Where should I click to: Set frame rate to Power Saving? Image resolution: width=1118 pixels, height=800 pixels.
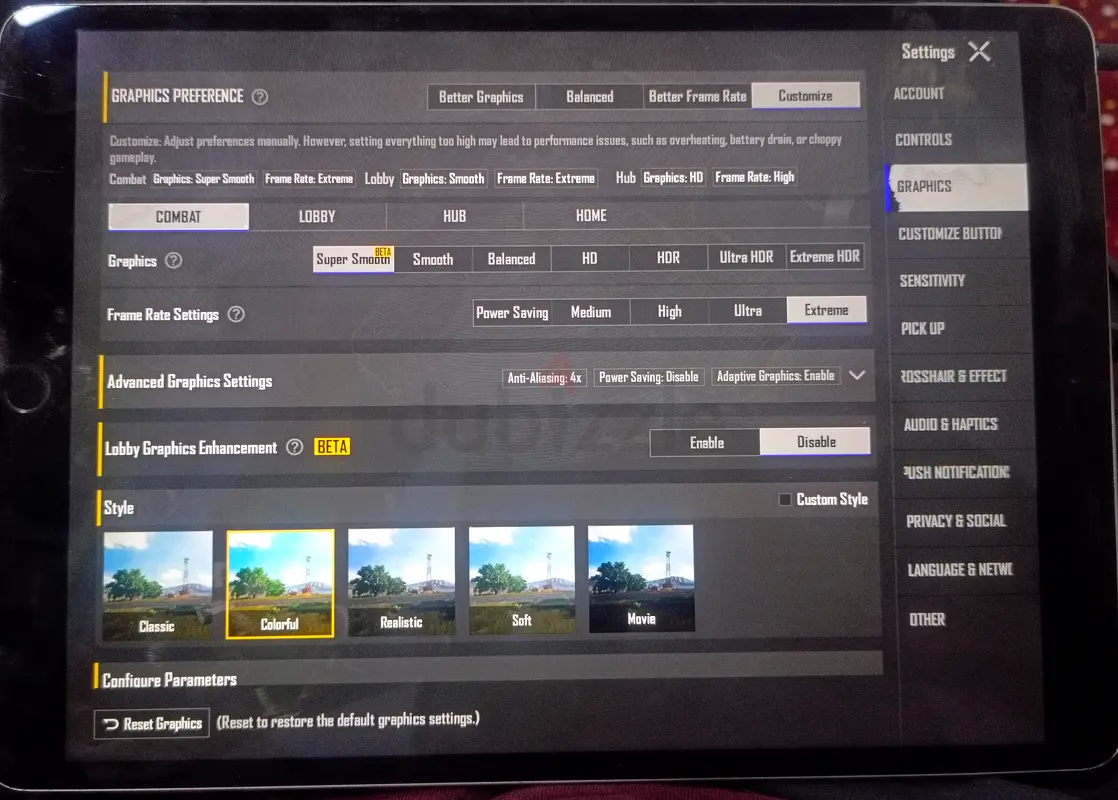pos(513,312)
